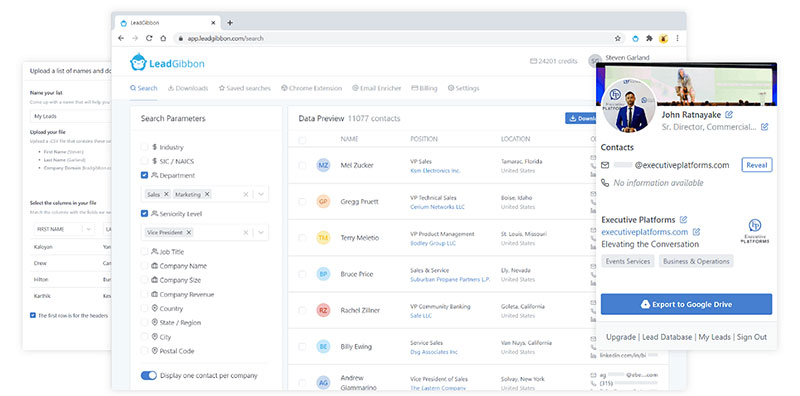Image resolution: width=800 pixels, height=396 pixels.
Task: Click the Sign Out link
Action: click(752, 337)
